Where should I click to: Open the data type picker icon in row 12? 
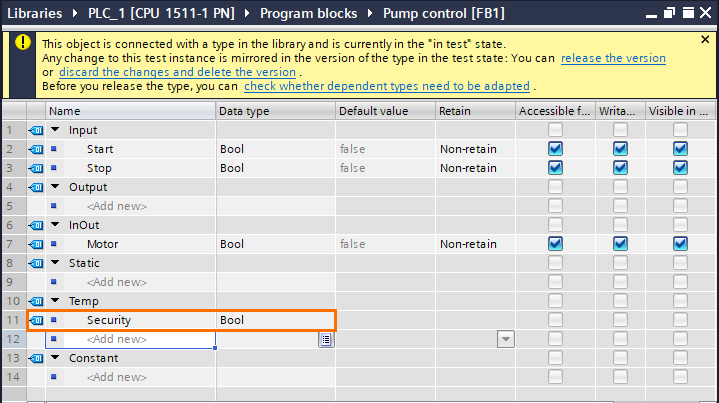tap(326, 339)
